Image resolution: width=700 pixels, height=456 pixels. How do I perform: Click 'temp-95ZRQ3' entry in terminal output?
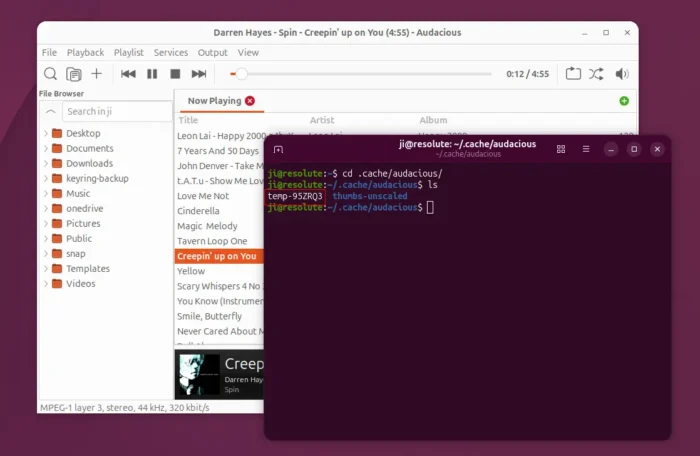coord(295,196)
